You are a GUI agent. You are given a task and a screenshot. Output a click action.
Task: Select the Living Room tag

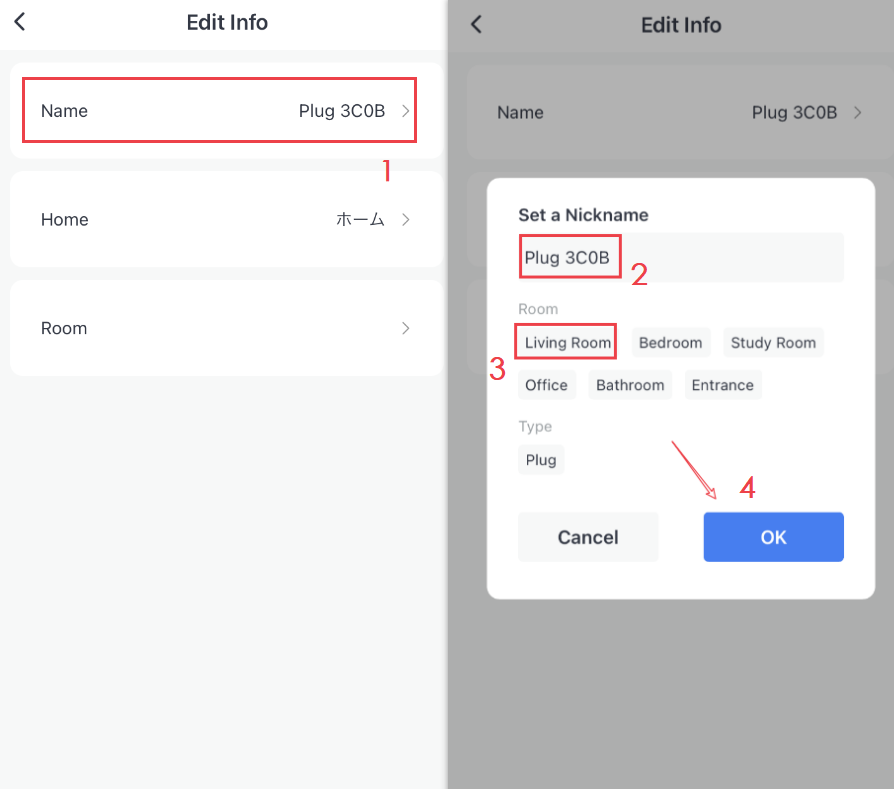(567, 343)
